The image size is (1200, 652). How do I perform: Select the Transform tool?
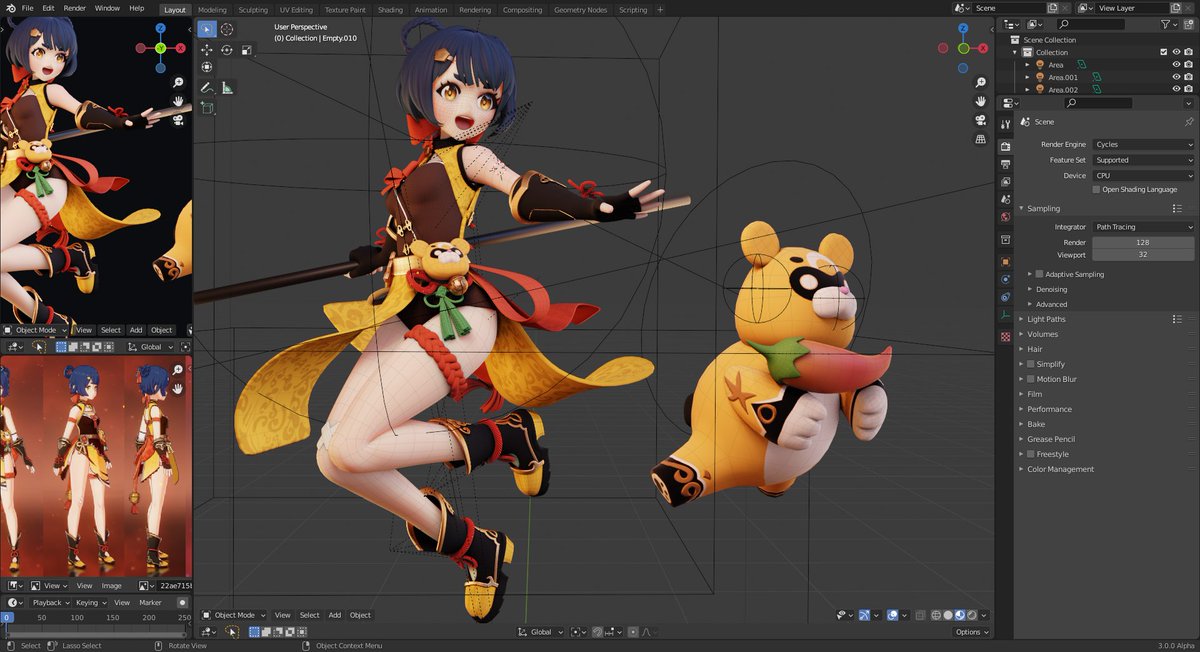pyautogui.click(x=207, y=67)
